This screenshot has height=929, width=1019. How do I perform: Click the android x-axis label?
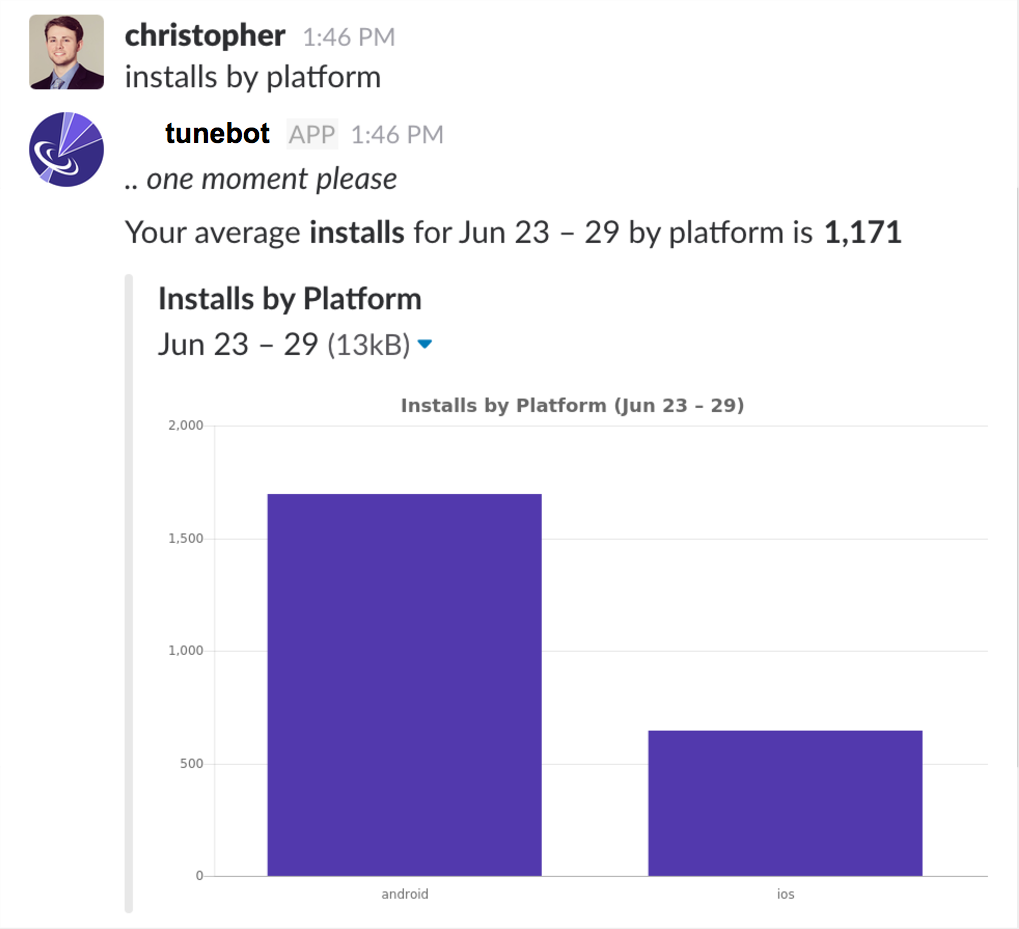coord(405,894)
